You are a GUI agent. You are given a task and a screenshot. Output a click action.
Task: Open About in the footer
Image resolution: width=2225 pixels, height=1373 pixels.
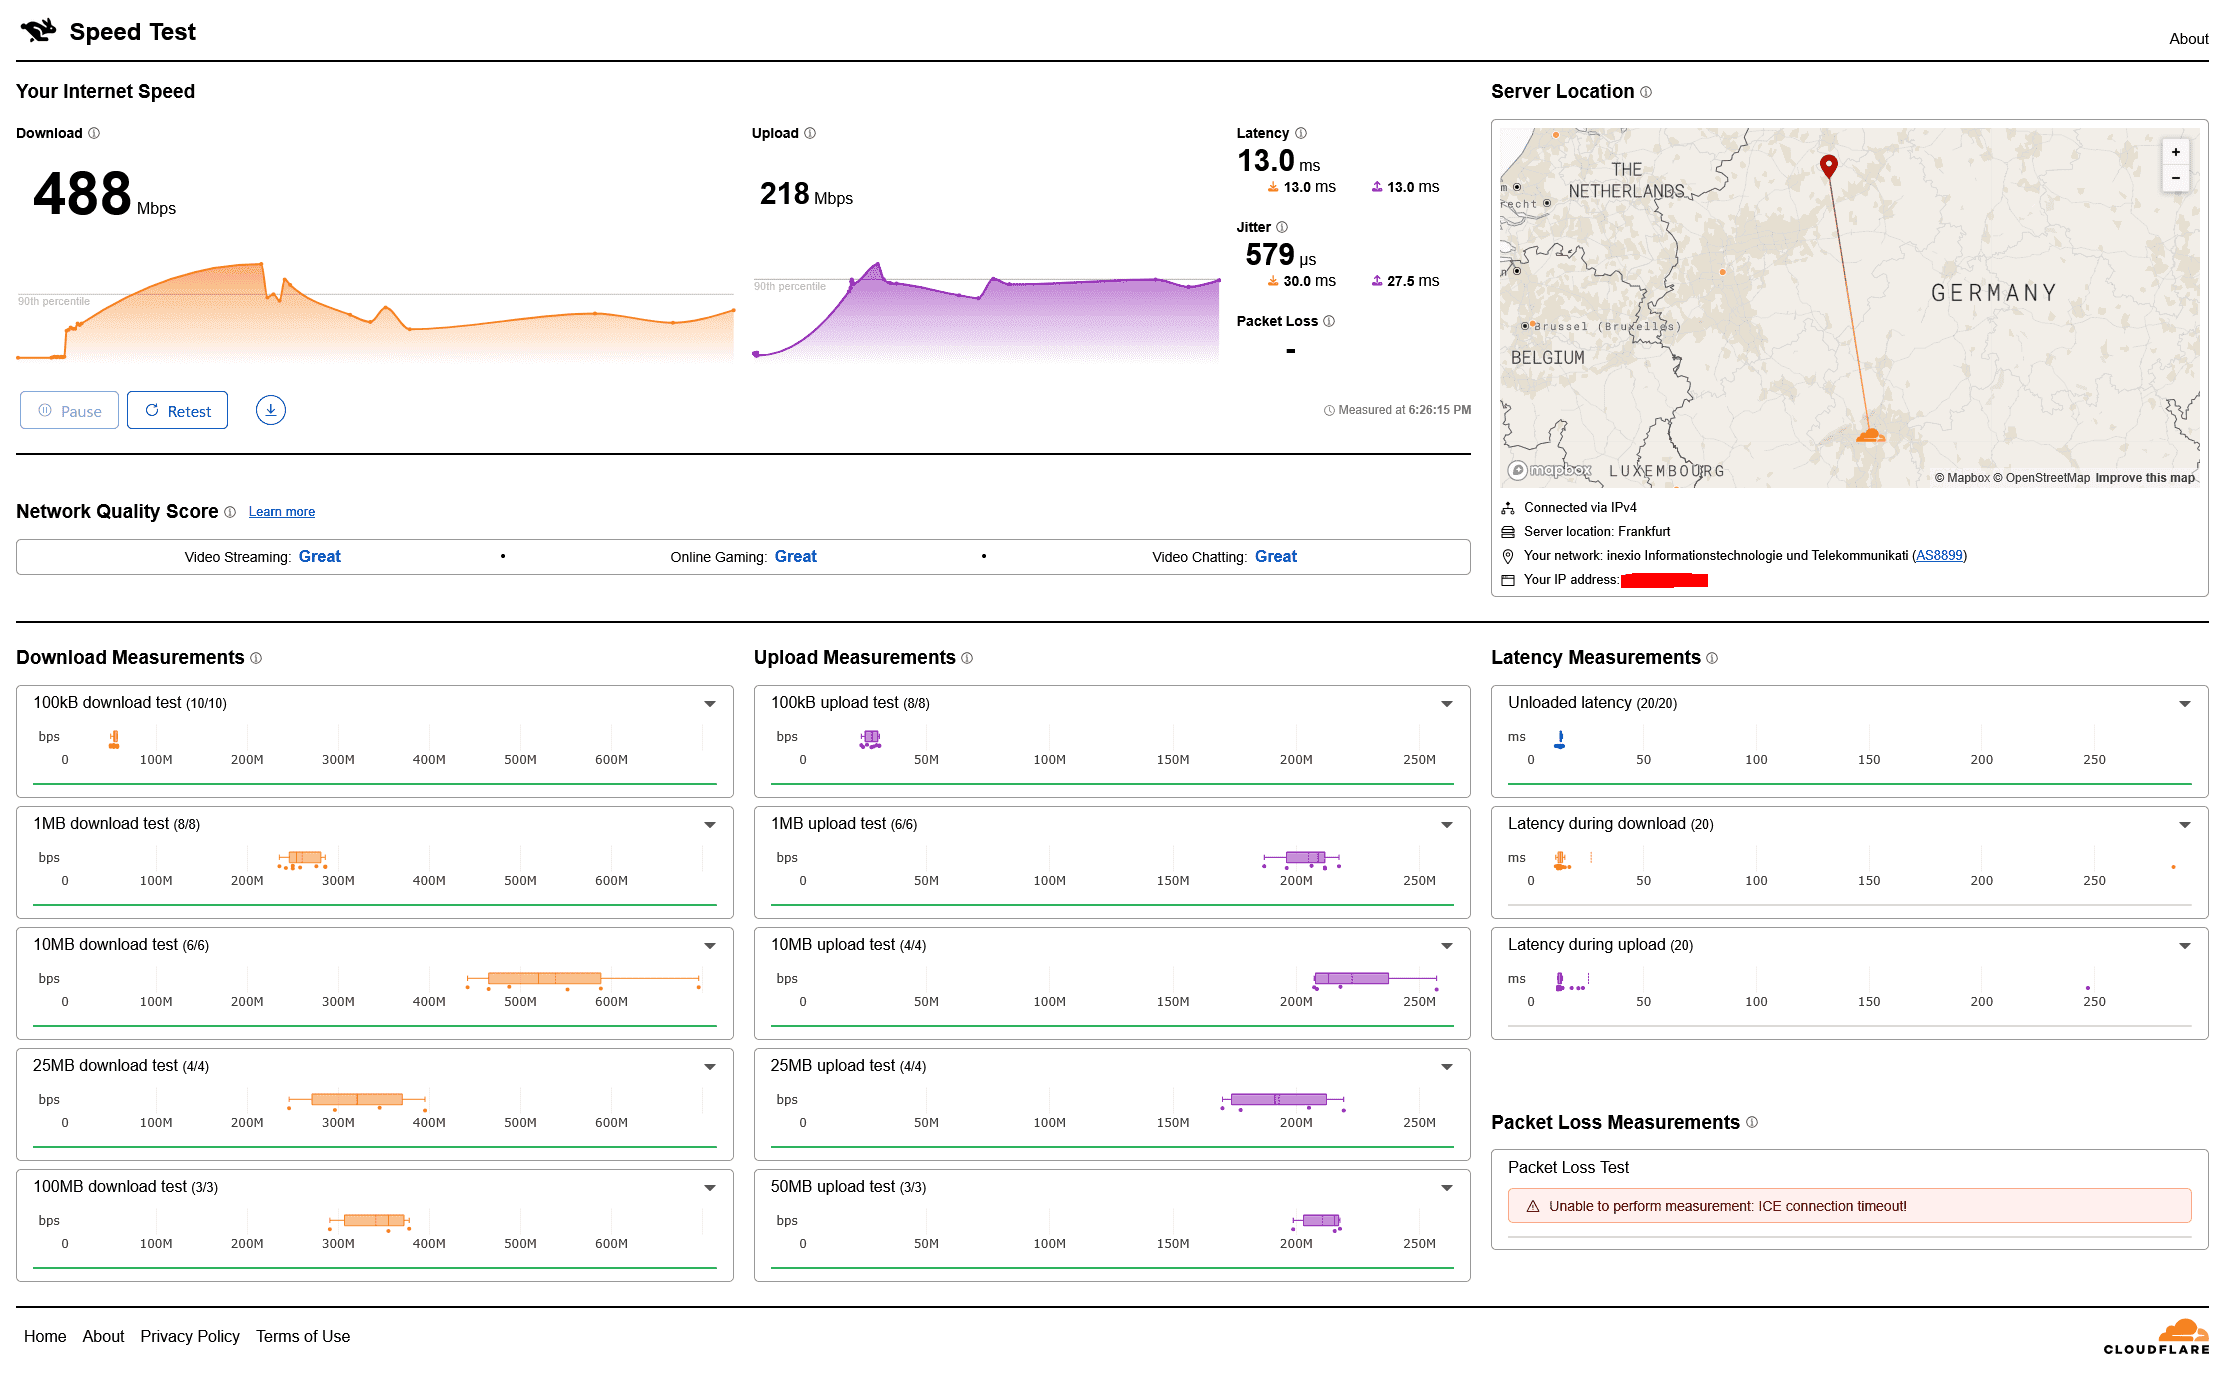103,1336
